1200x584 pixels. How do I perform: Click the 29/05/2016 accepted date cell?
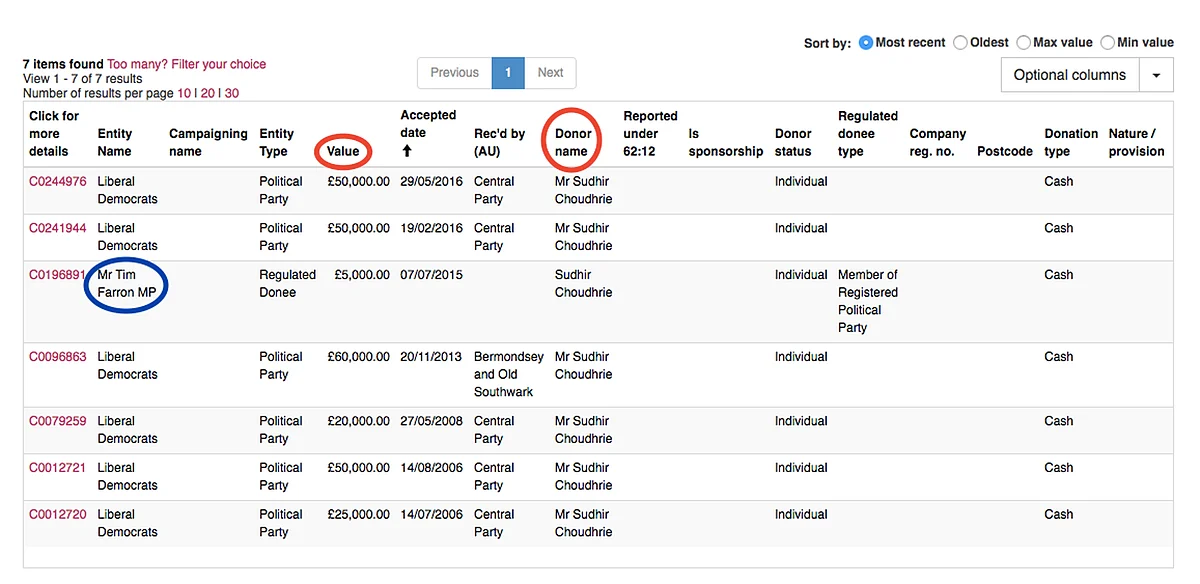click(x=432, y=181)
